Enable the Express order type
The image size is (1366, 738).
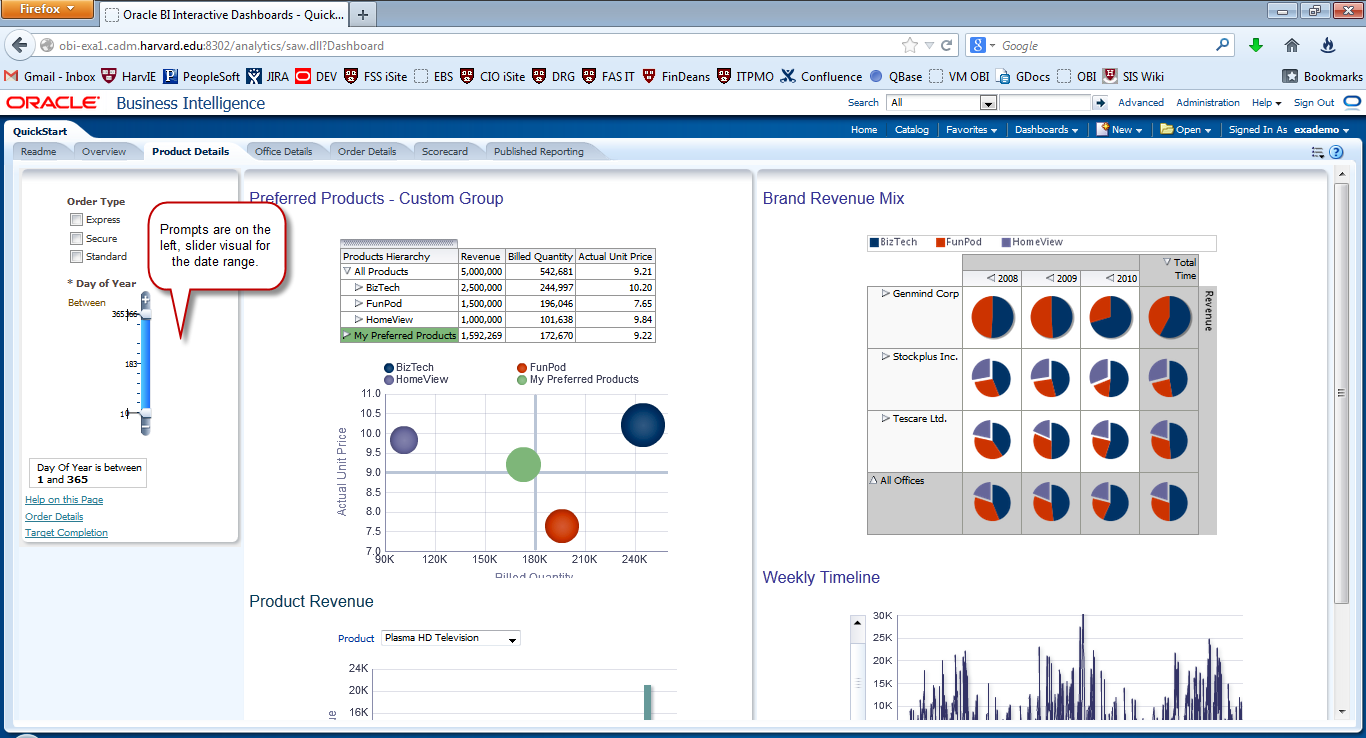point(76,219)
